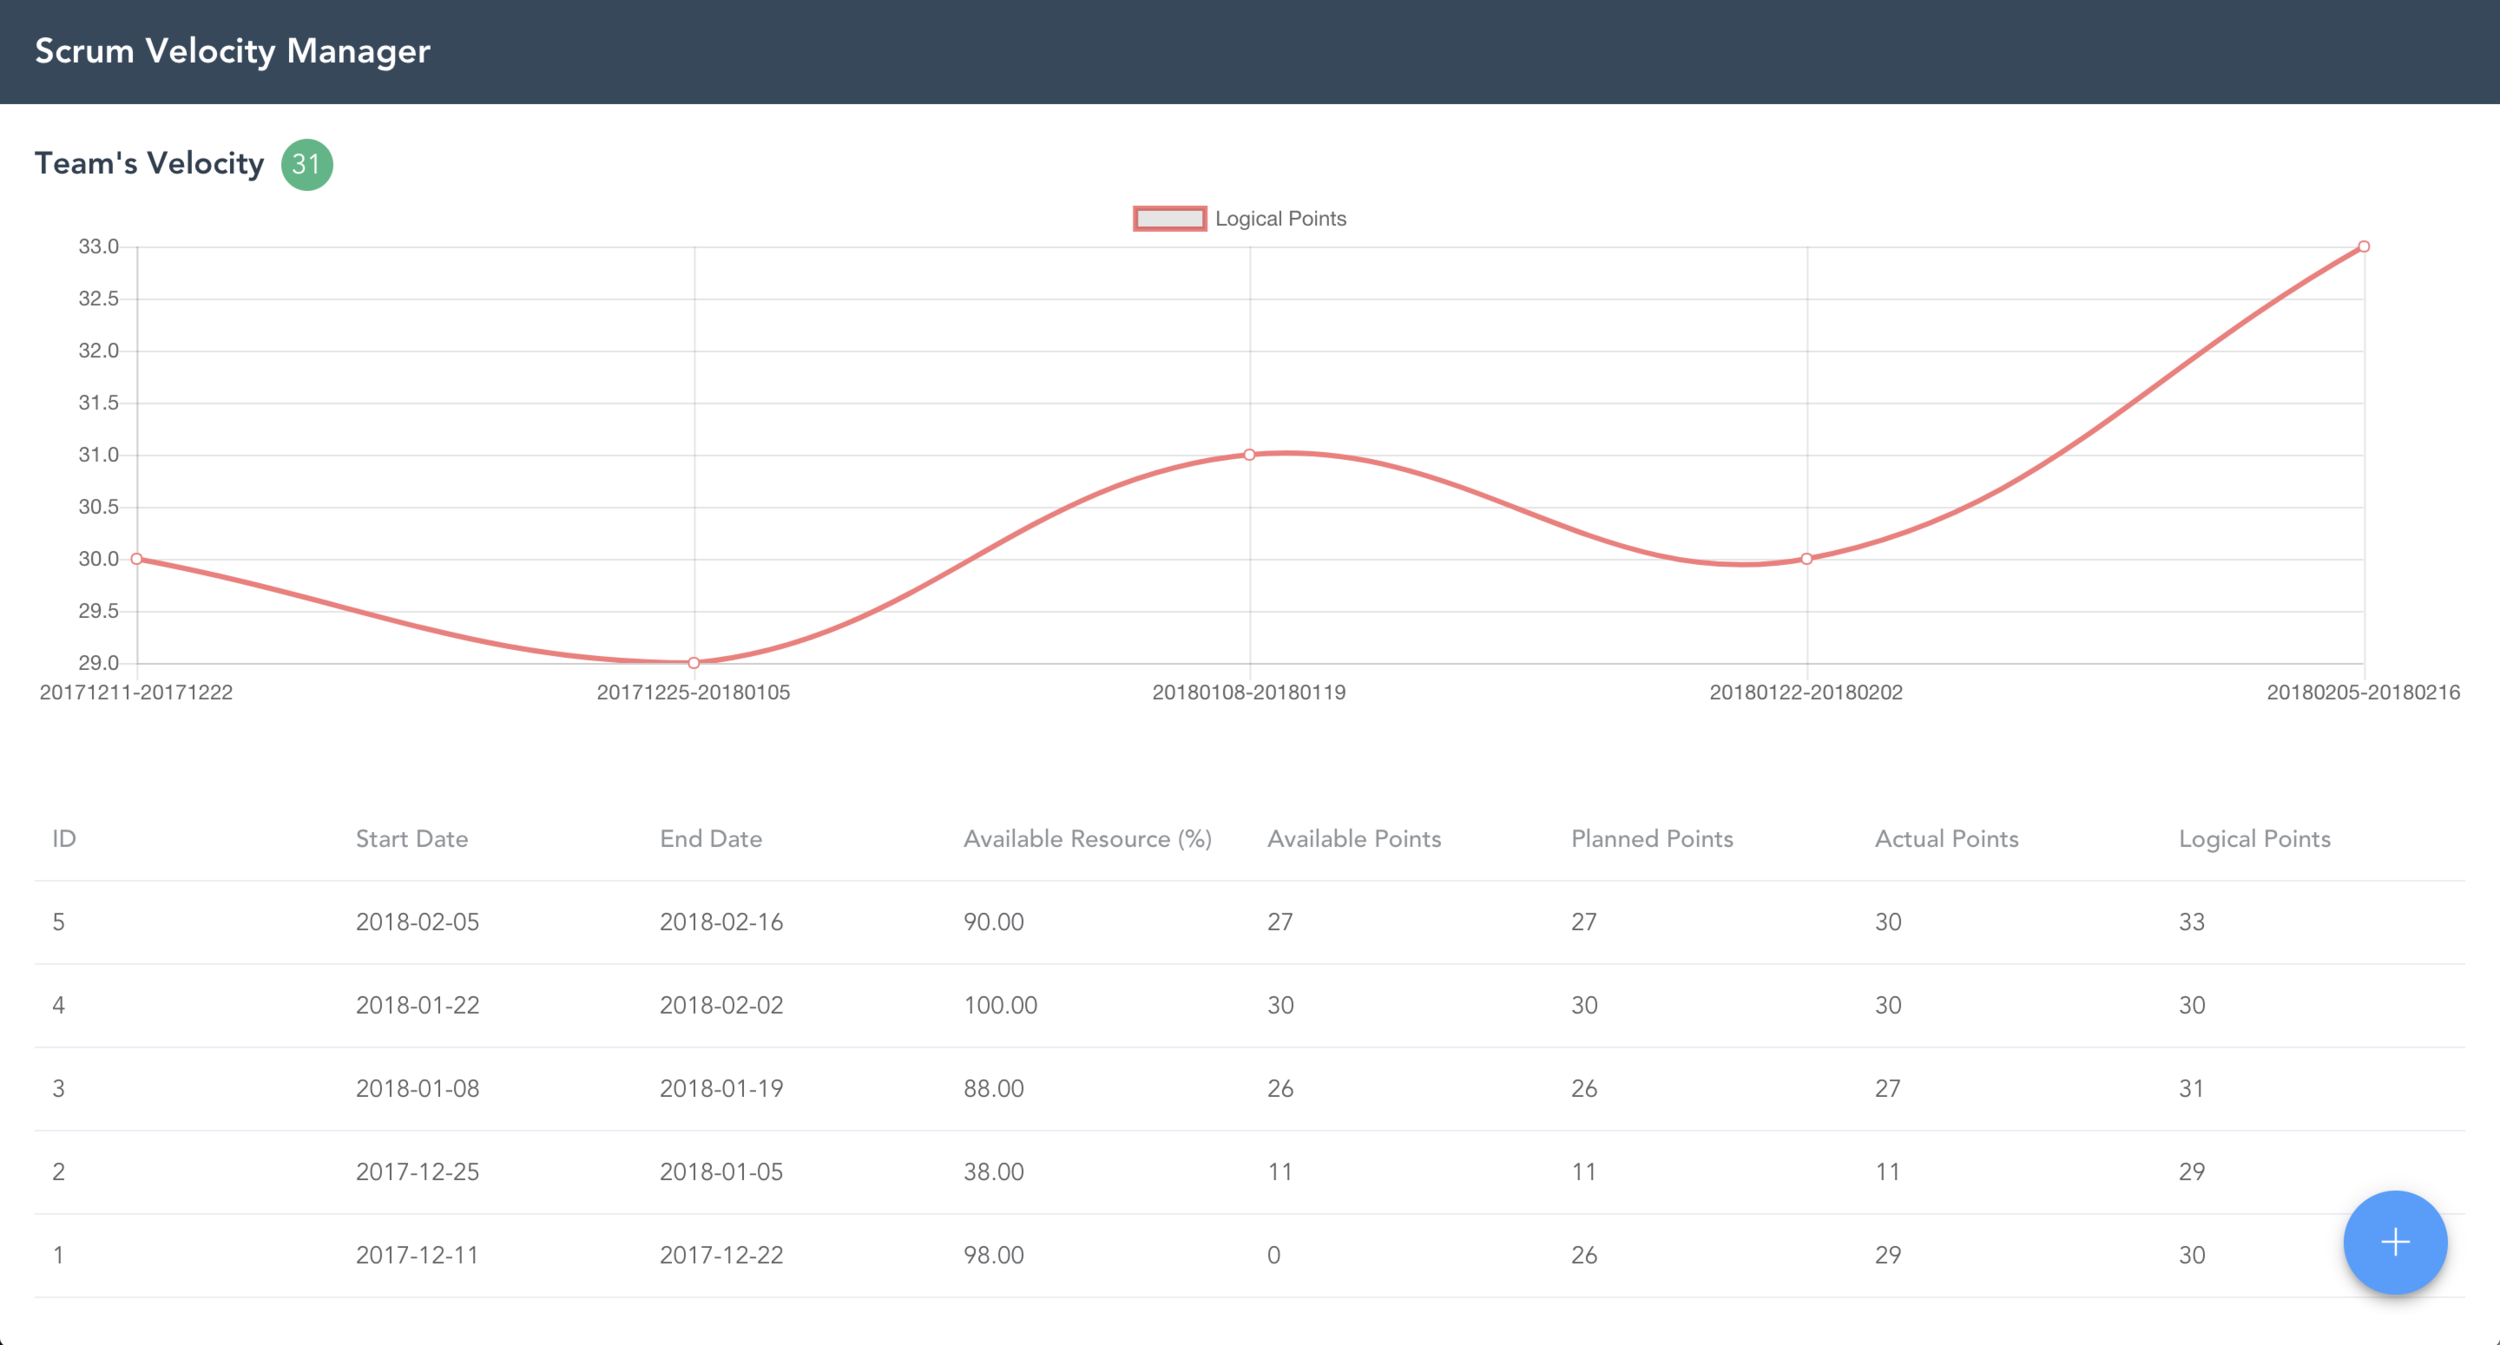The height and width of the screenshot is (1345, 2500).
Task: Click the blue plus add-sprint button
Action: (x=2394, y=1242)
